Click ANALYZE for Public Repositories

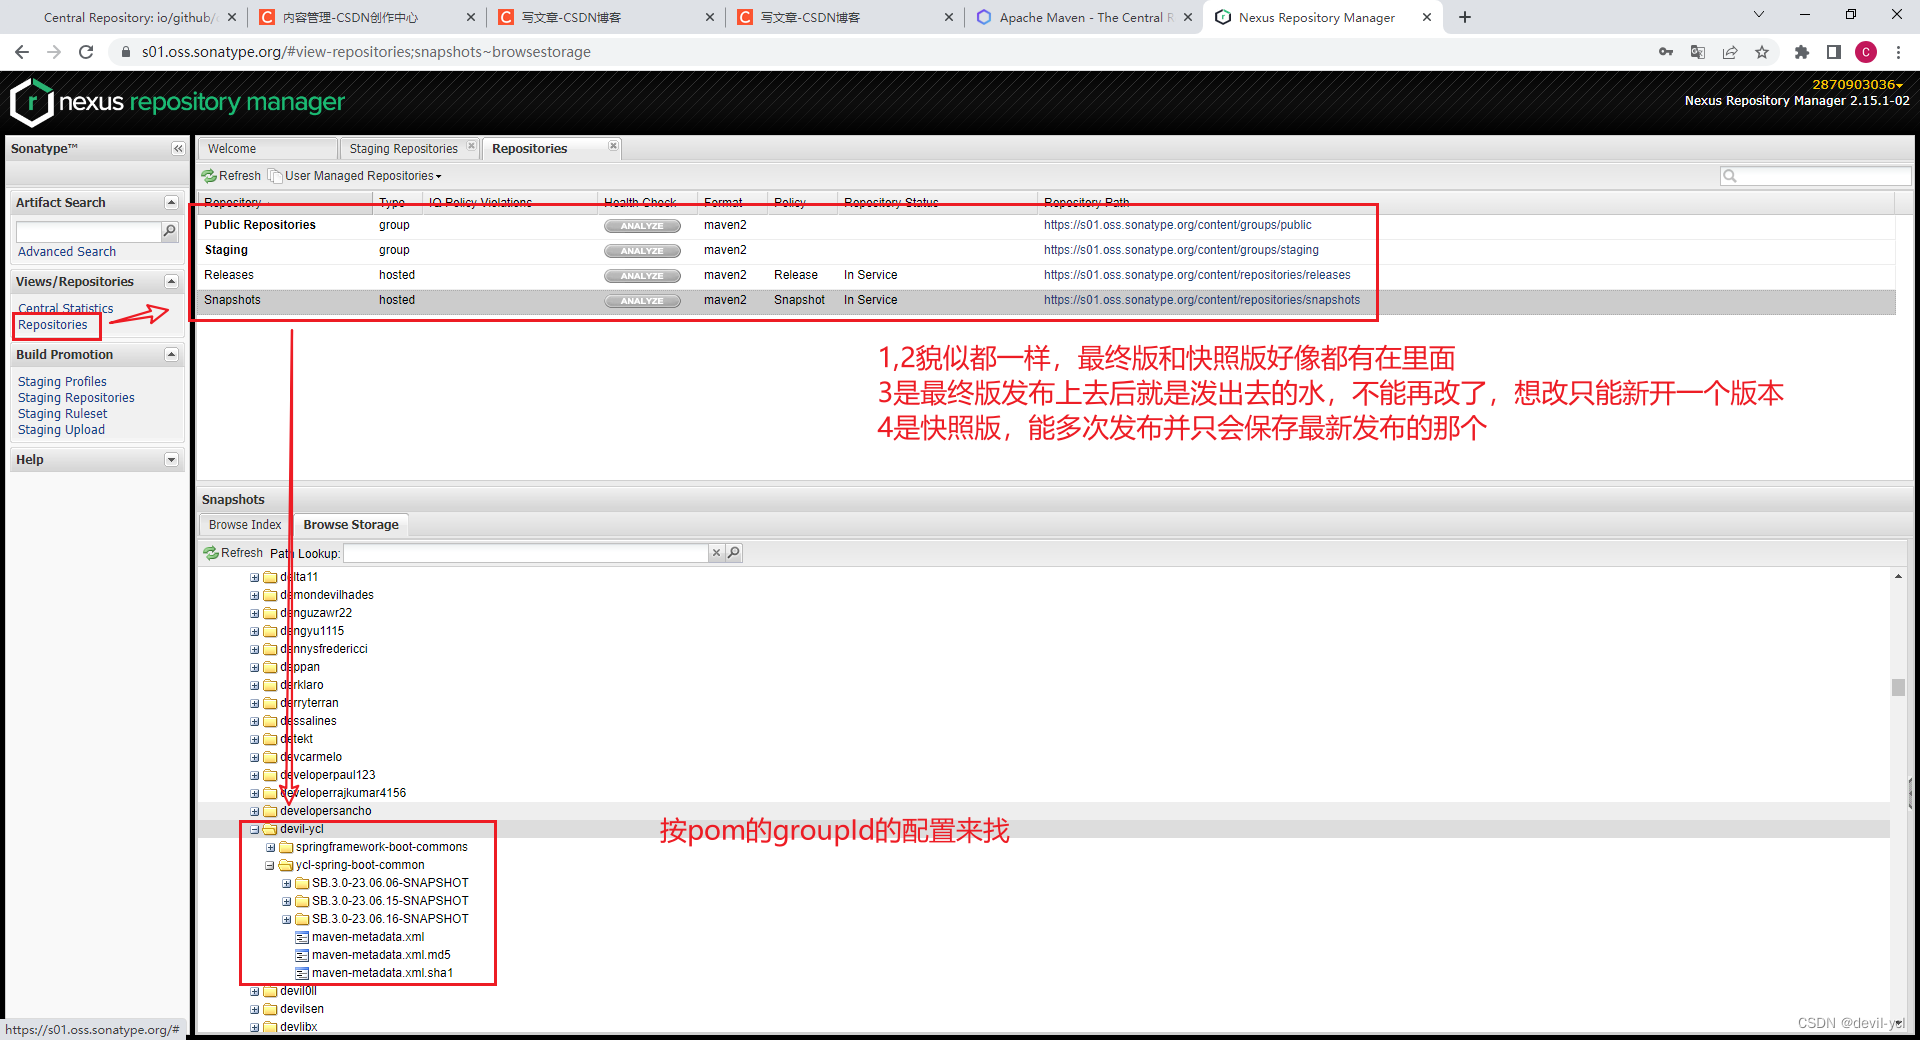click(x=642, y=226)
